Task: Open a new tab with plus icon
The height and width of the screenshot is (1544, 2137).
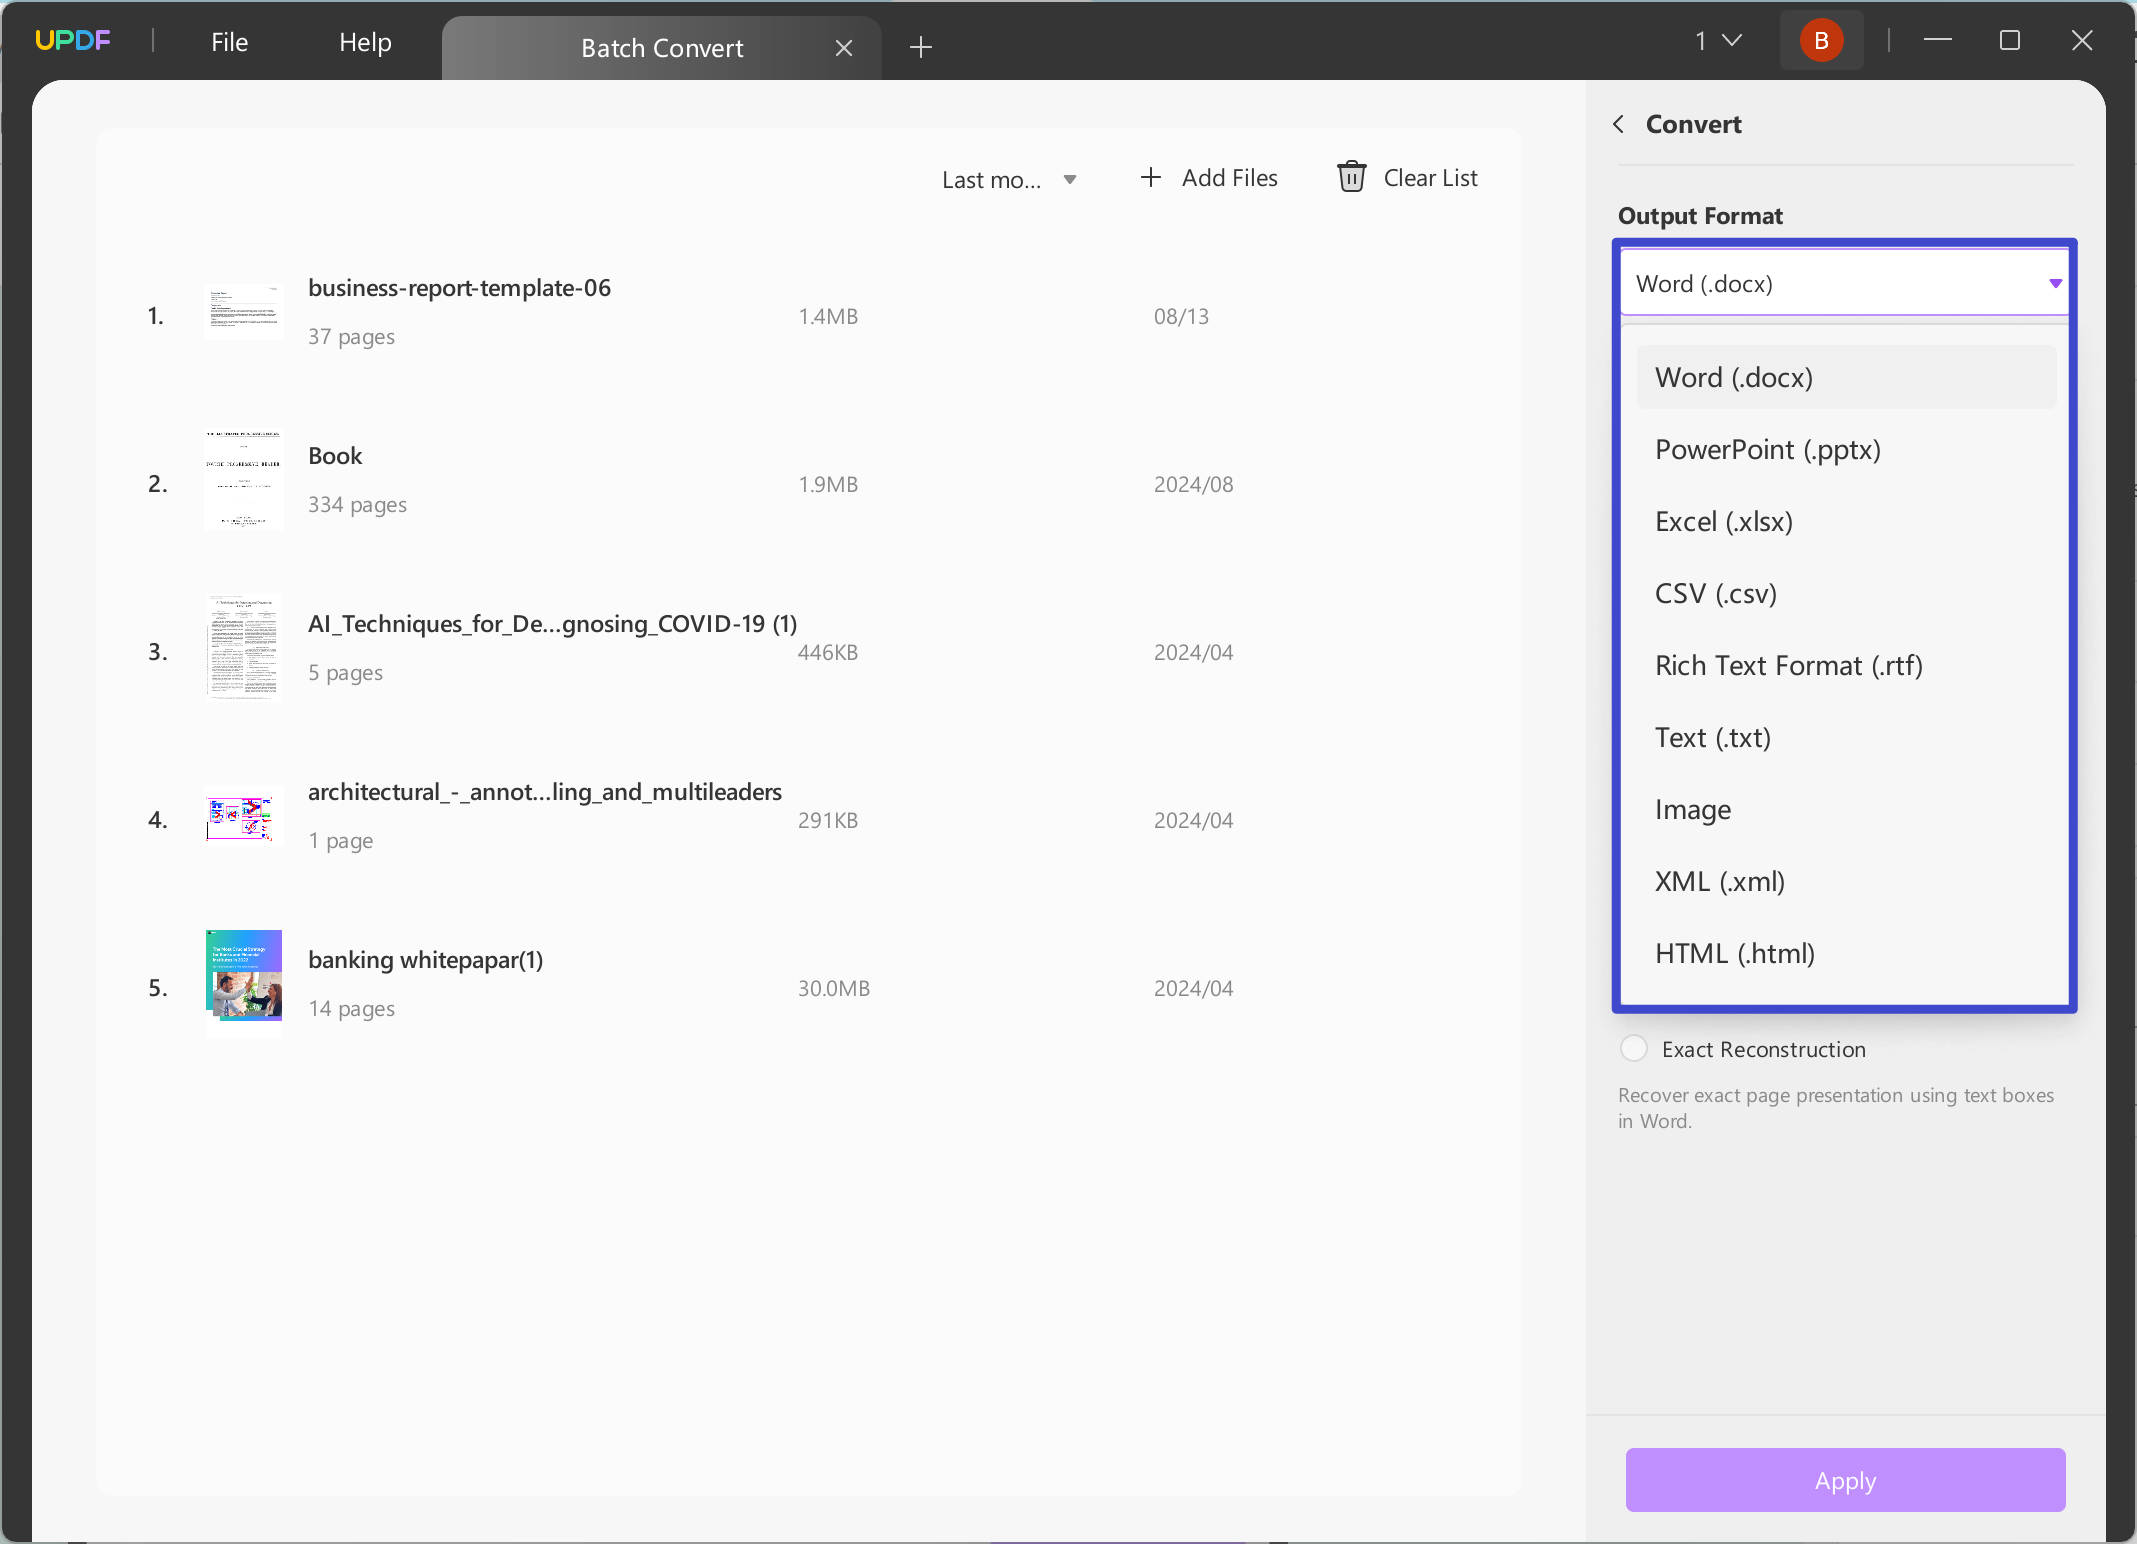Action: pos(921,47)
